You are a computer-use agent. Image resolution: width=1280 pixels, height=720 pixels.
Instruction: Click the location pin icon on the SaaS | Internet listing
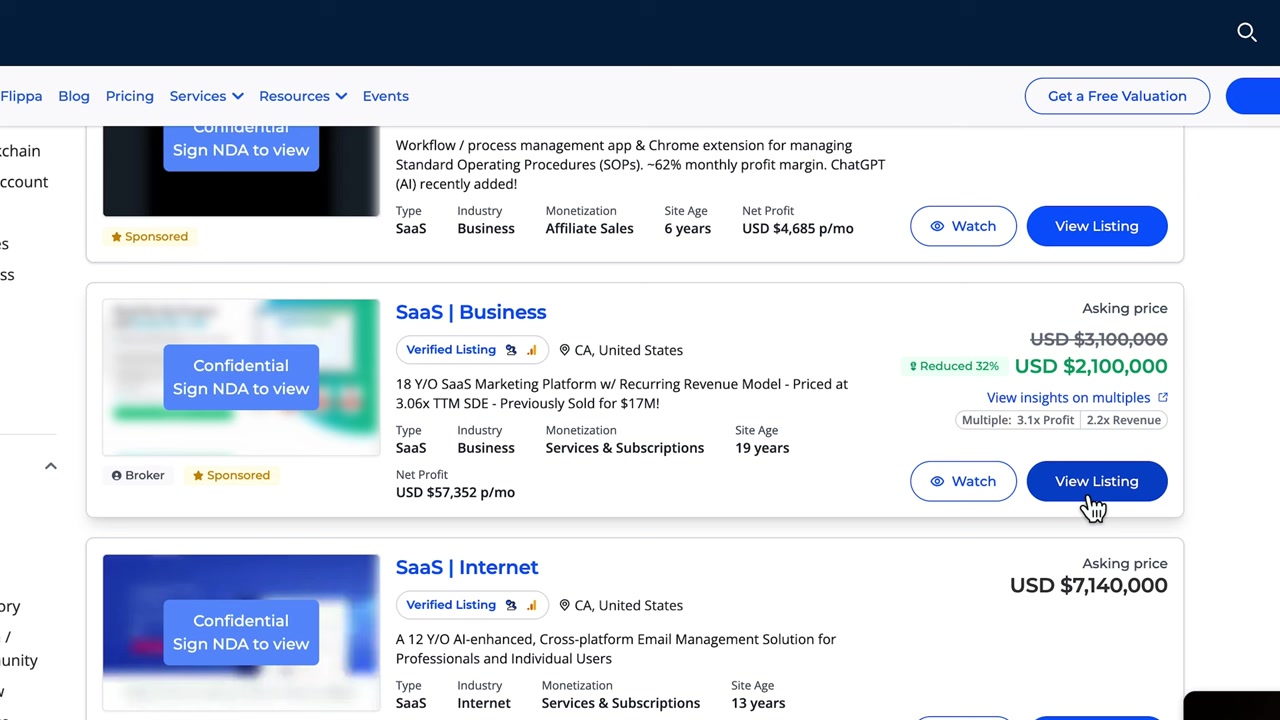pos(564,605)
